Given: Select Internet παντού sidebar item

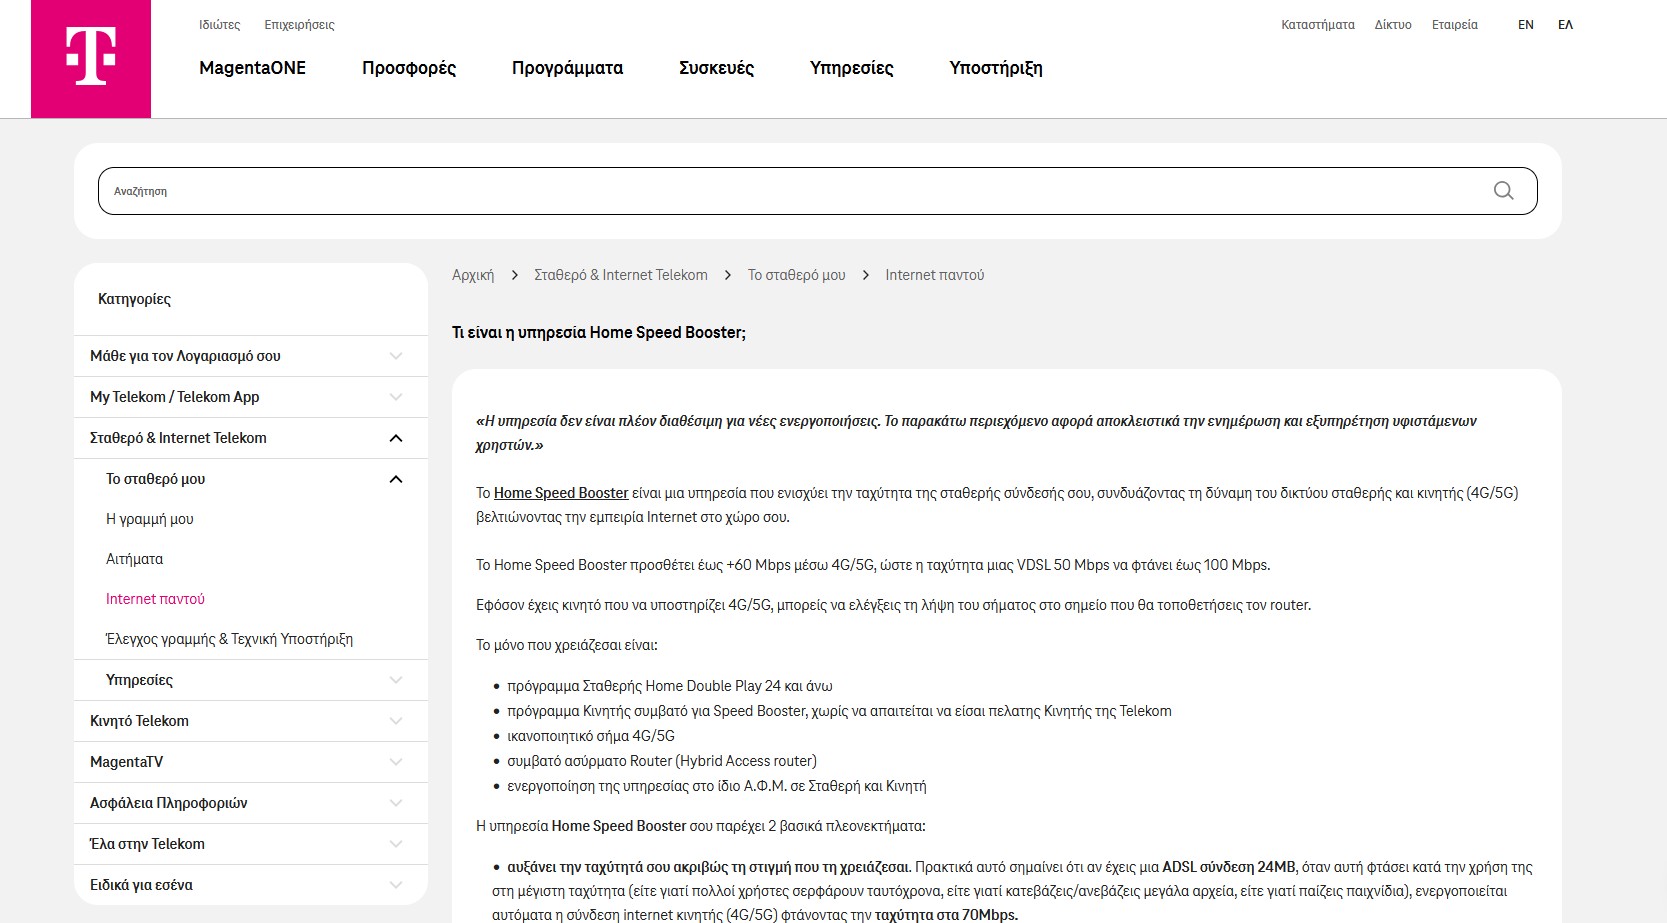Looking at the screenshot, I should coord(155,599).
